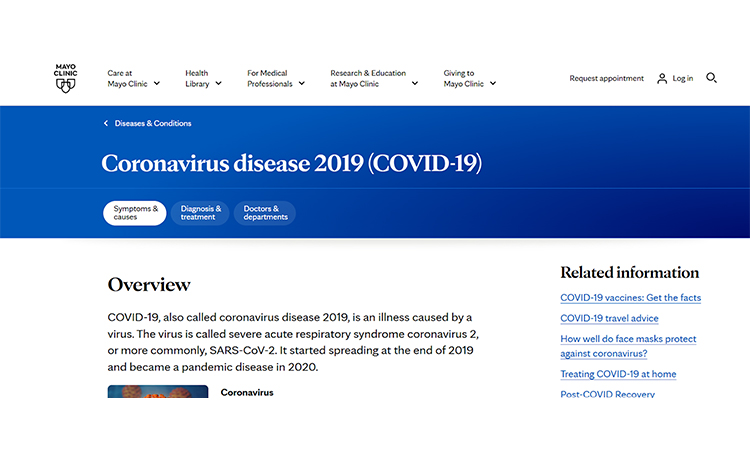750x450 pixels.
Task: Select the Symptoms & causes tab
Action: click(135, 213)
